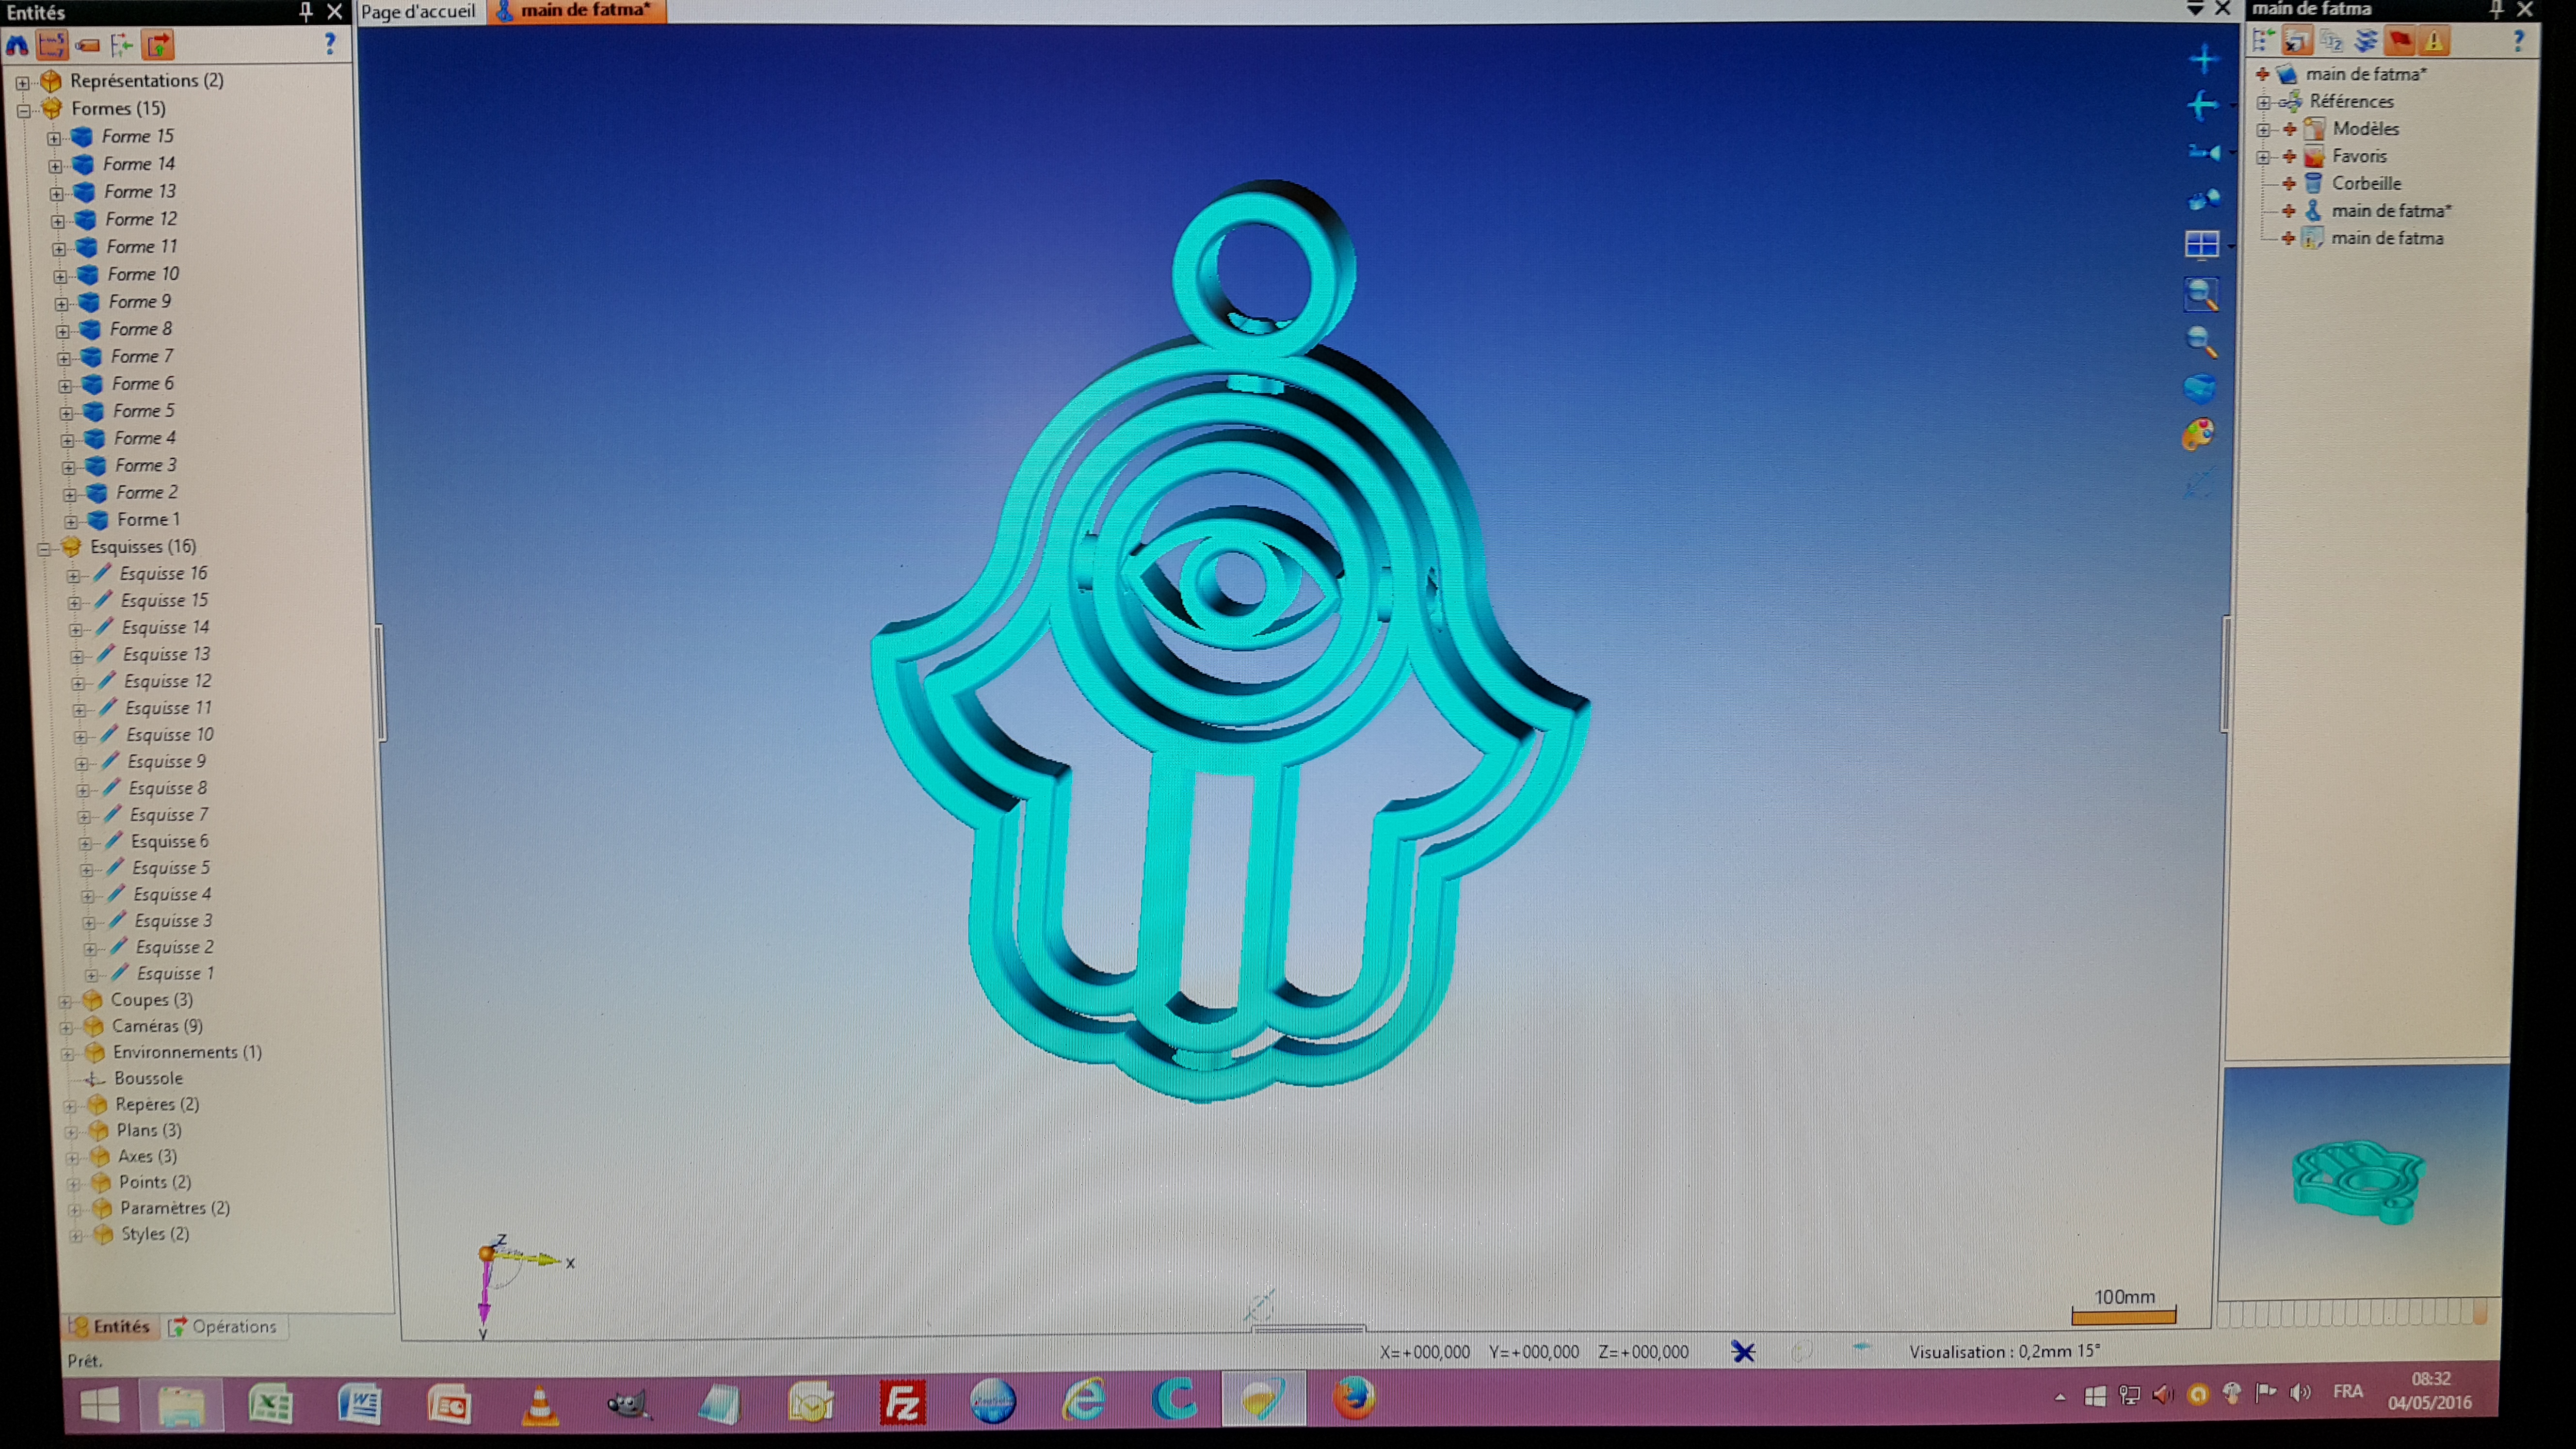This screenshot has height=1449, width=2576.
Task: Toggle the yellow warning triangle filter in project panel
Action: click(x=2434, y=41)
